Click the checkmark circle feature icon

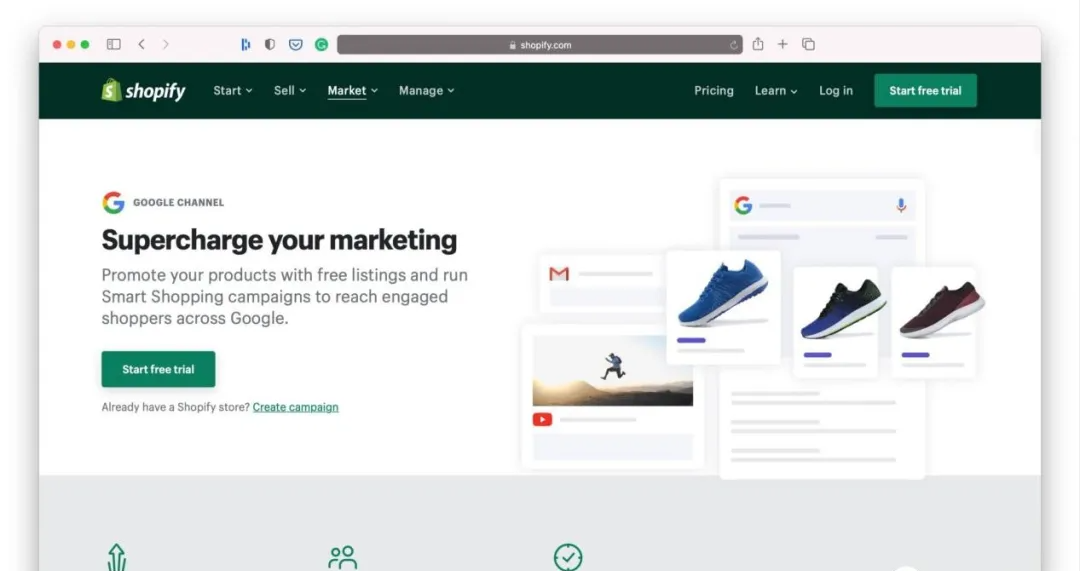point(568,557)
